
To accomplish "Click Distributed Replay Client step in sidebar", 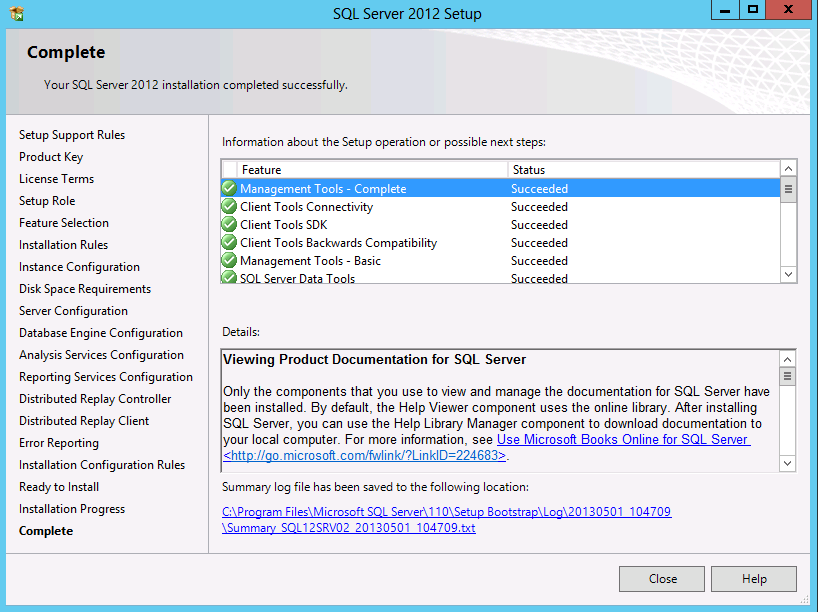I will click(84, 421).
